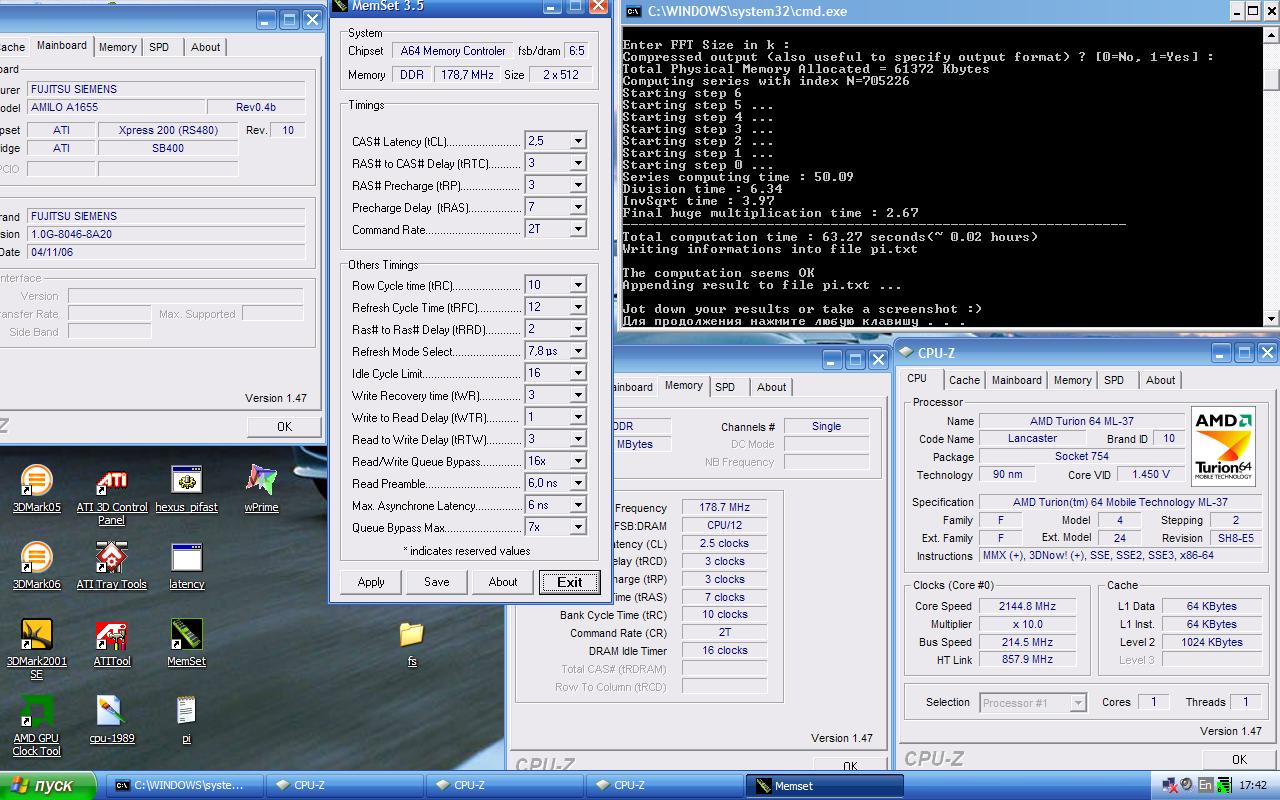The image size is (1280, 800).
Task: Open the Refresh Mode Select dropdown
Action: coord(577,351)
